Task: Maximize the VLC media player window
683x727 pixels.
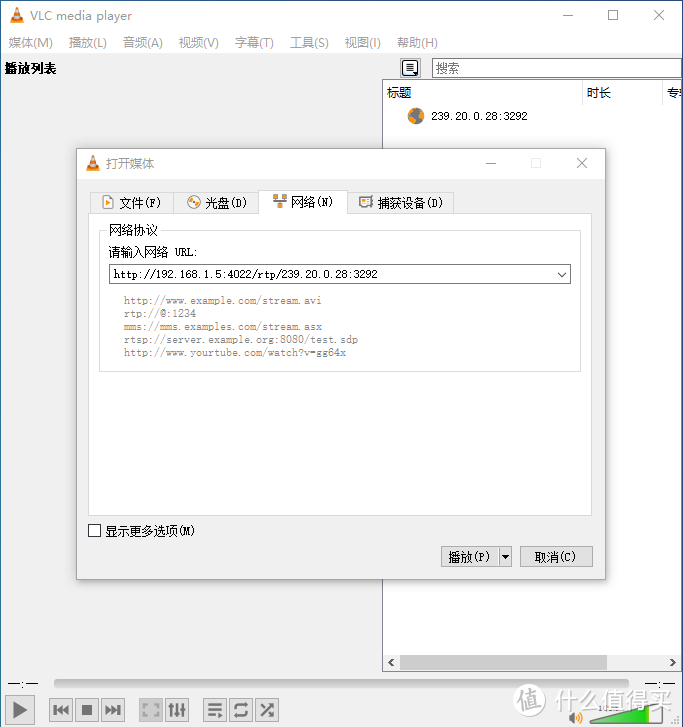Action: click(613, 15)
